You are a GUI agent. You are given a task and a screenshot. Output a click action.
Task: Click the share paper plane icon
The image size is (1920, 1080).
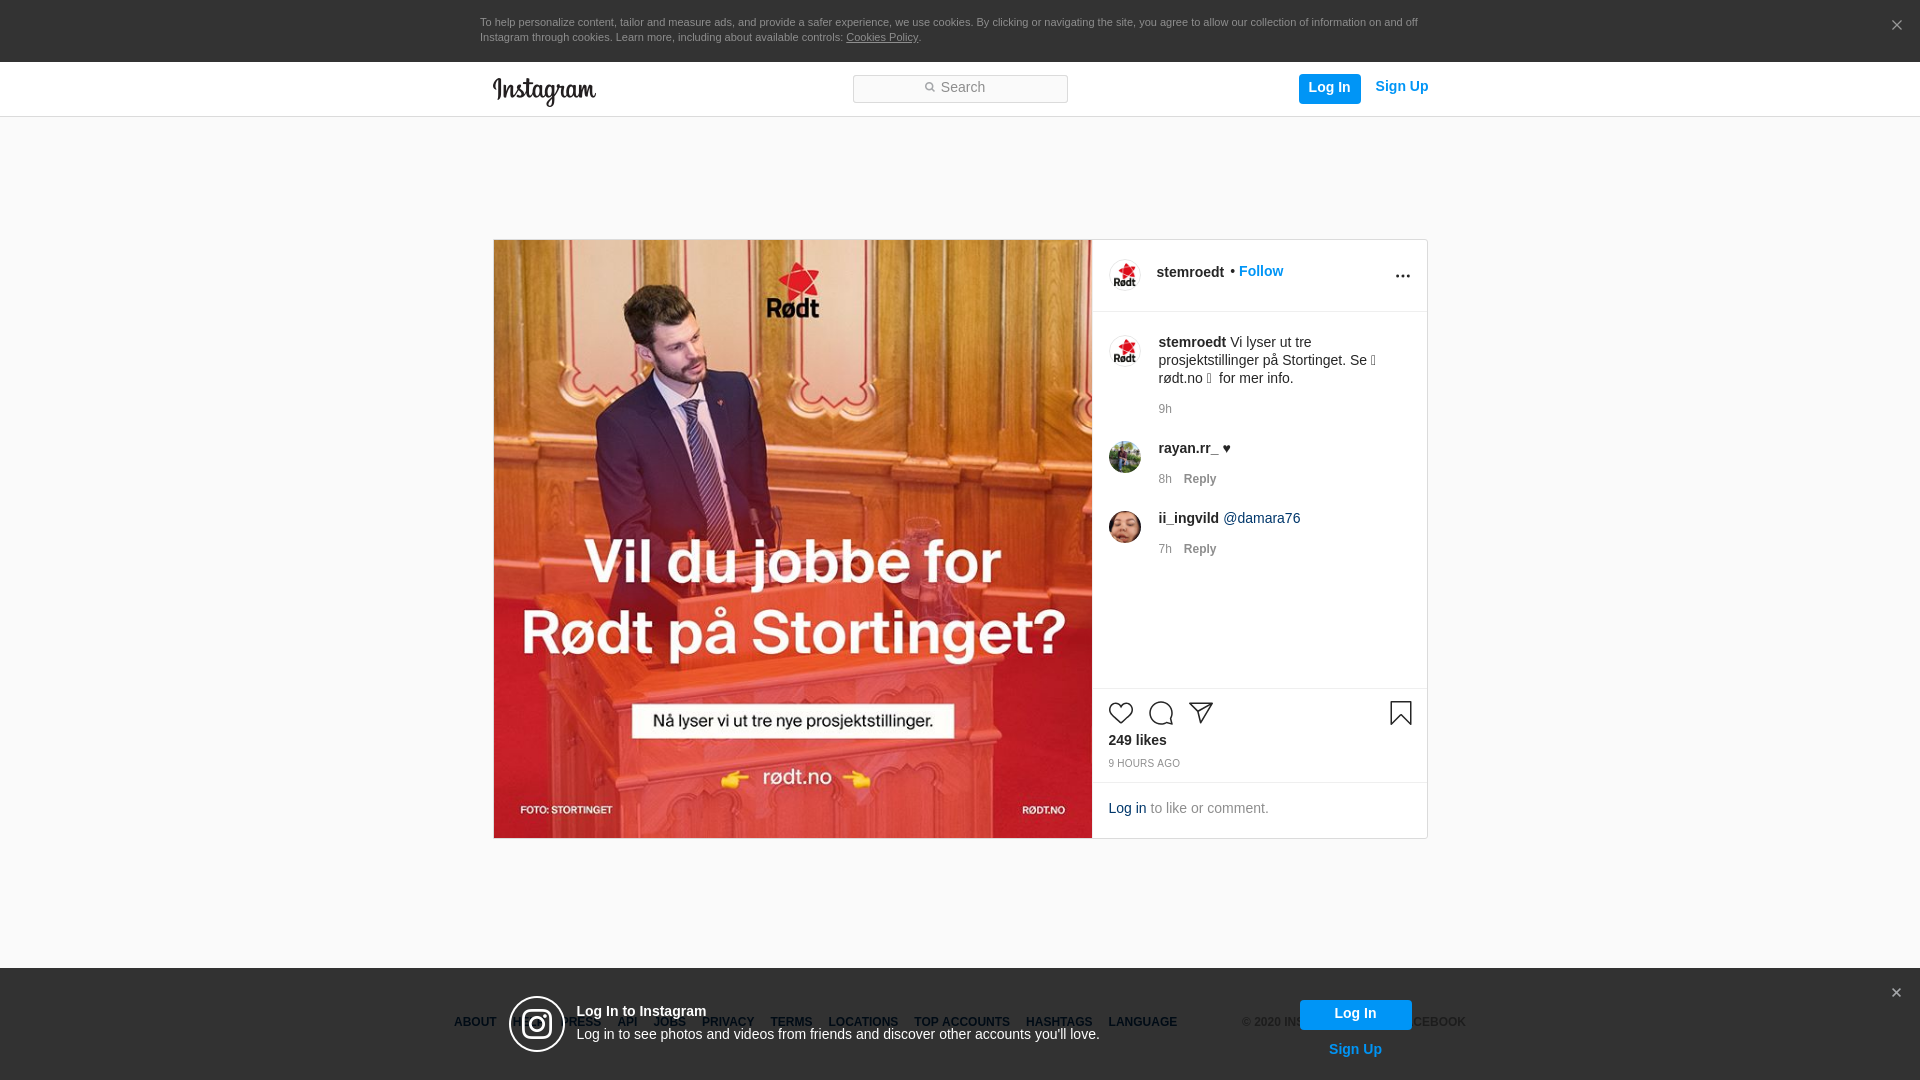(x=1200, y=713)
